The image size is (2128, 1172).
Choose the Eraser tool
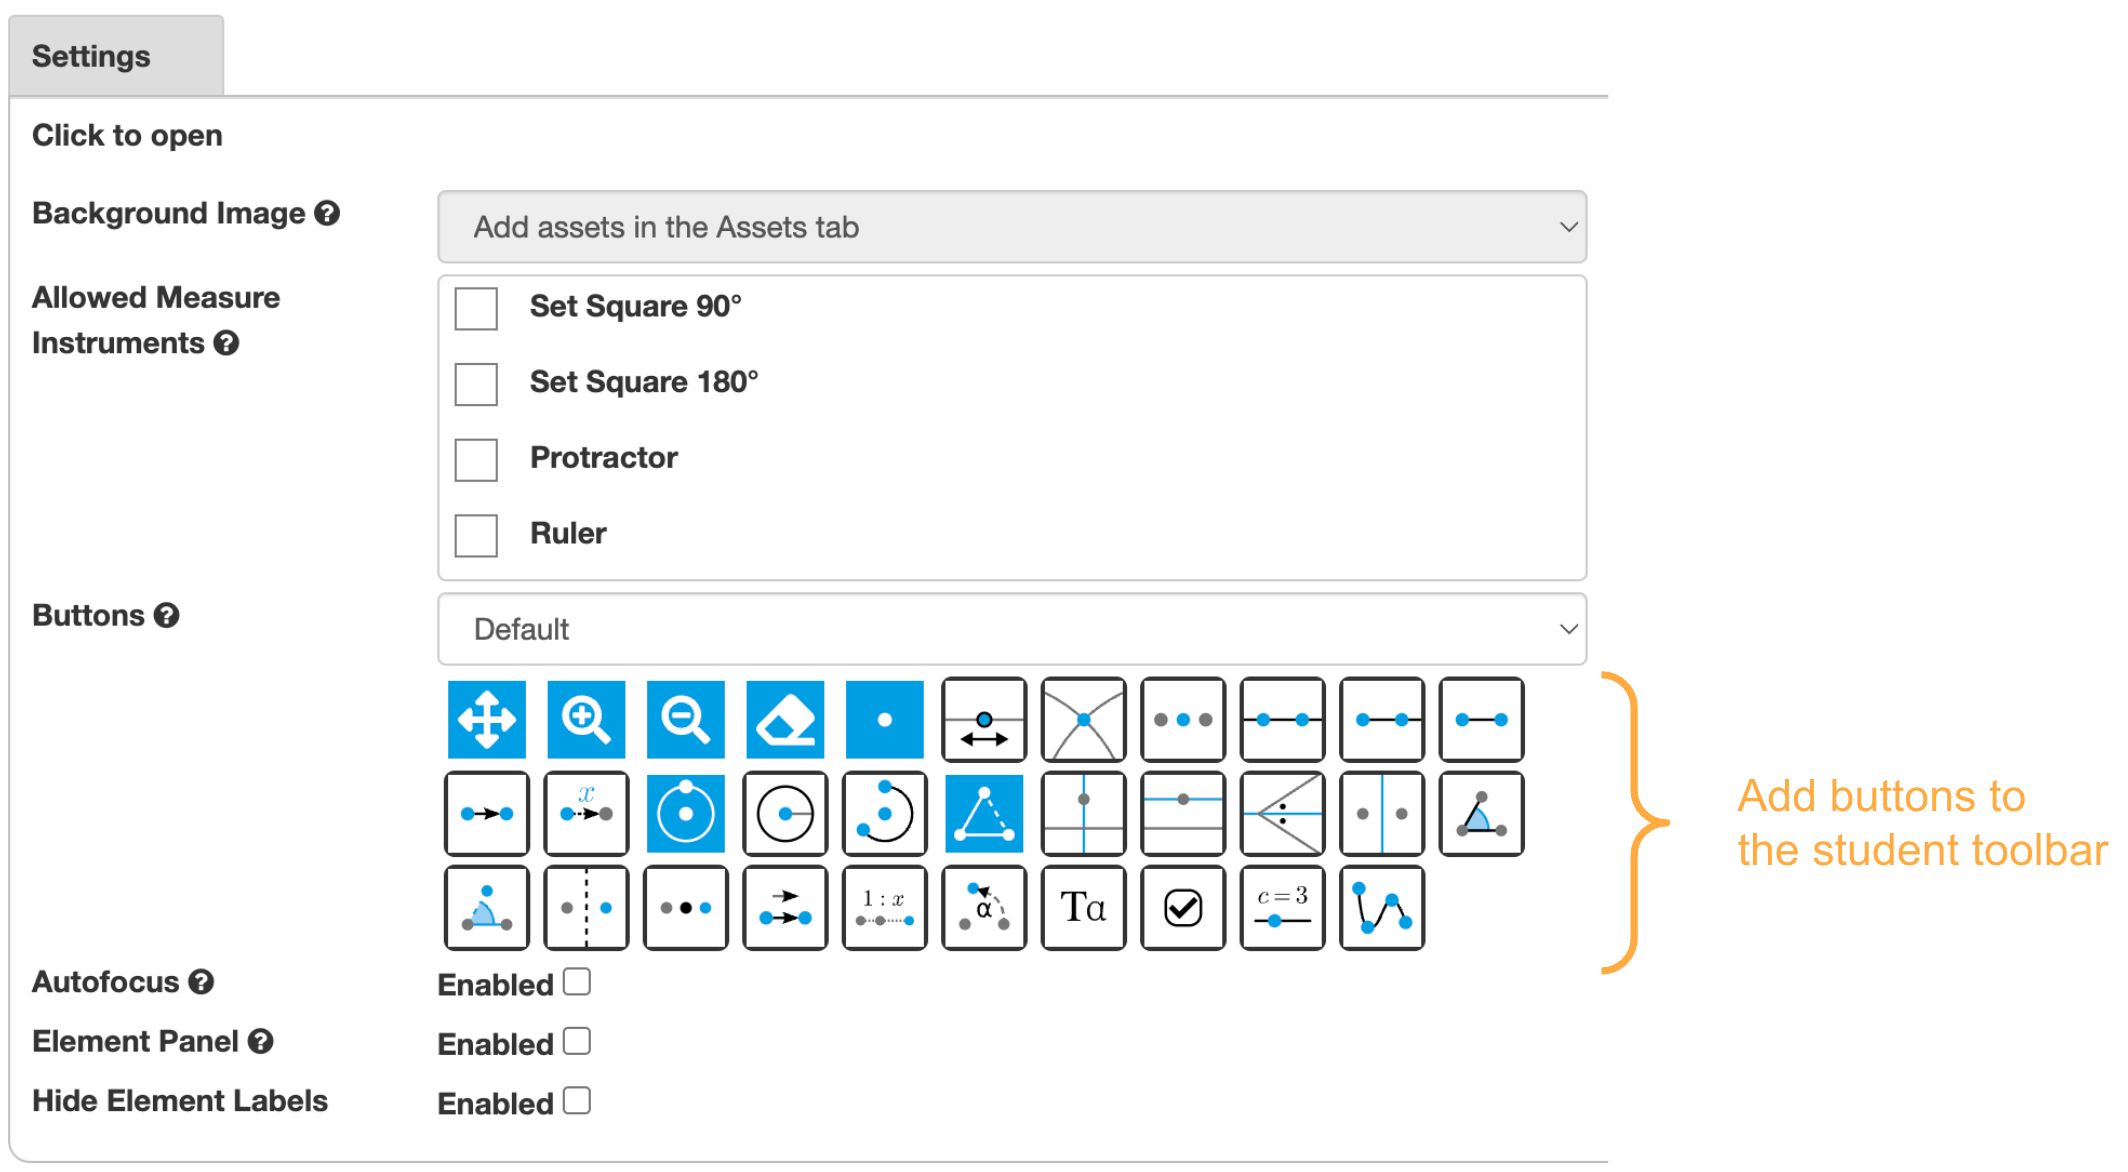click(785, 718)
